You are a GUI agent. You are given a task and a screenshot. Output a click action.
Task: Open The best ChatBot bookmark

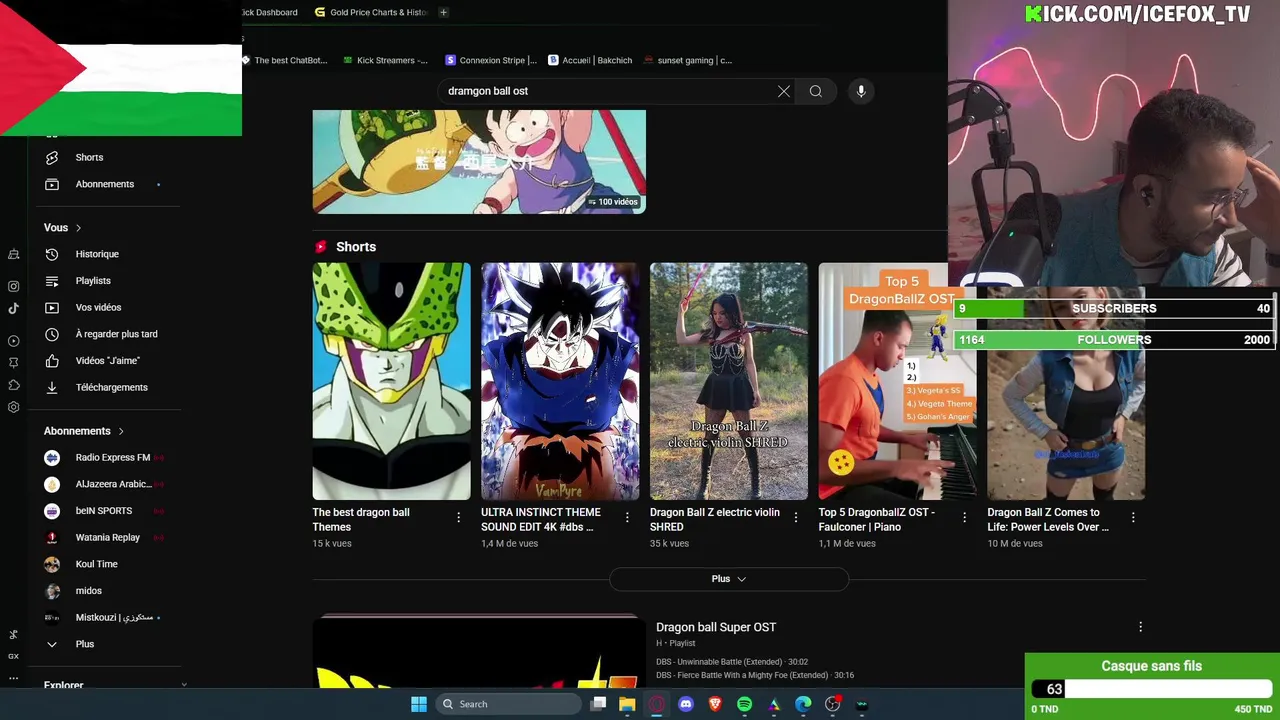pyautogui.click(x=284, y=60)
